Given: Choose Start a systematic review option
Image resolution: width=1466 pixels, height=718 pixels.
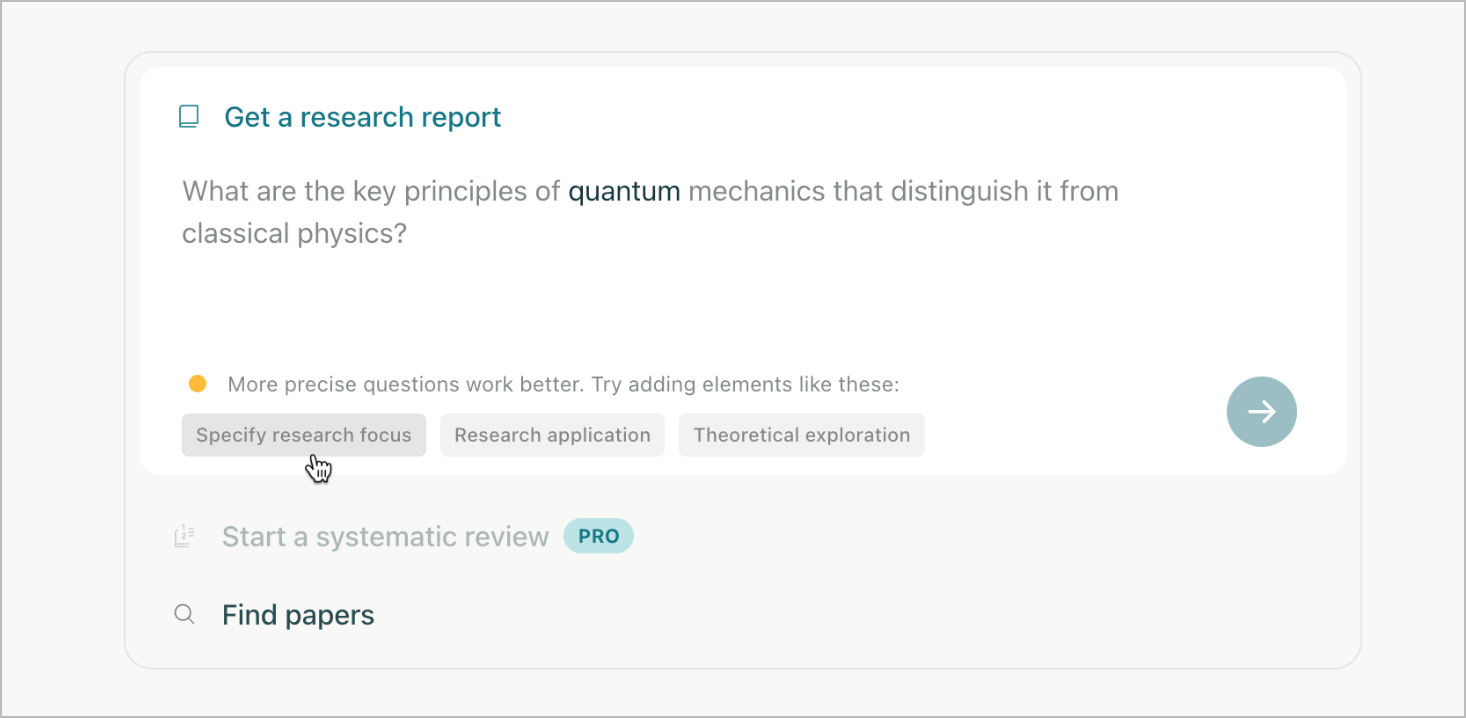Looking at the screenshot, I should (385, 537).
